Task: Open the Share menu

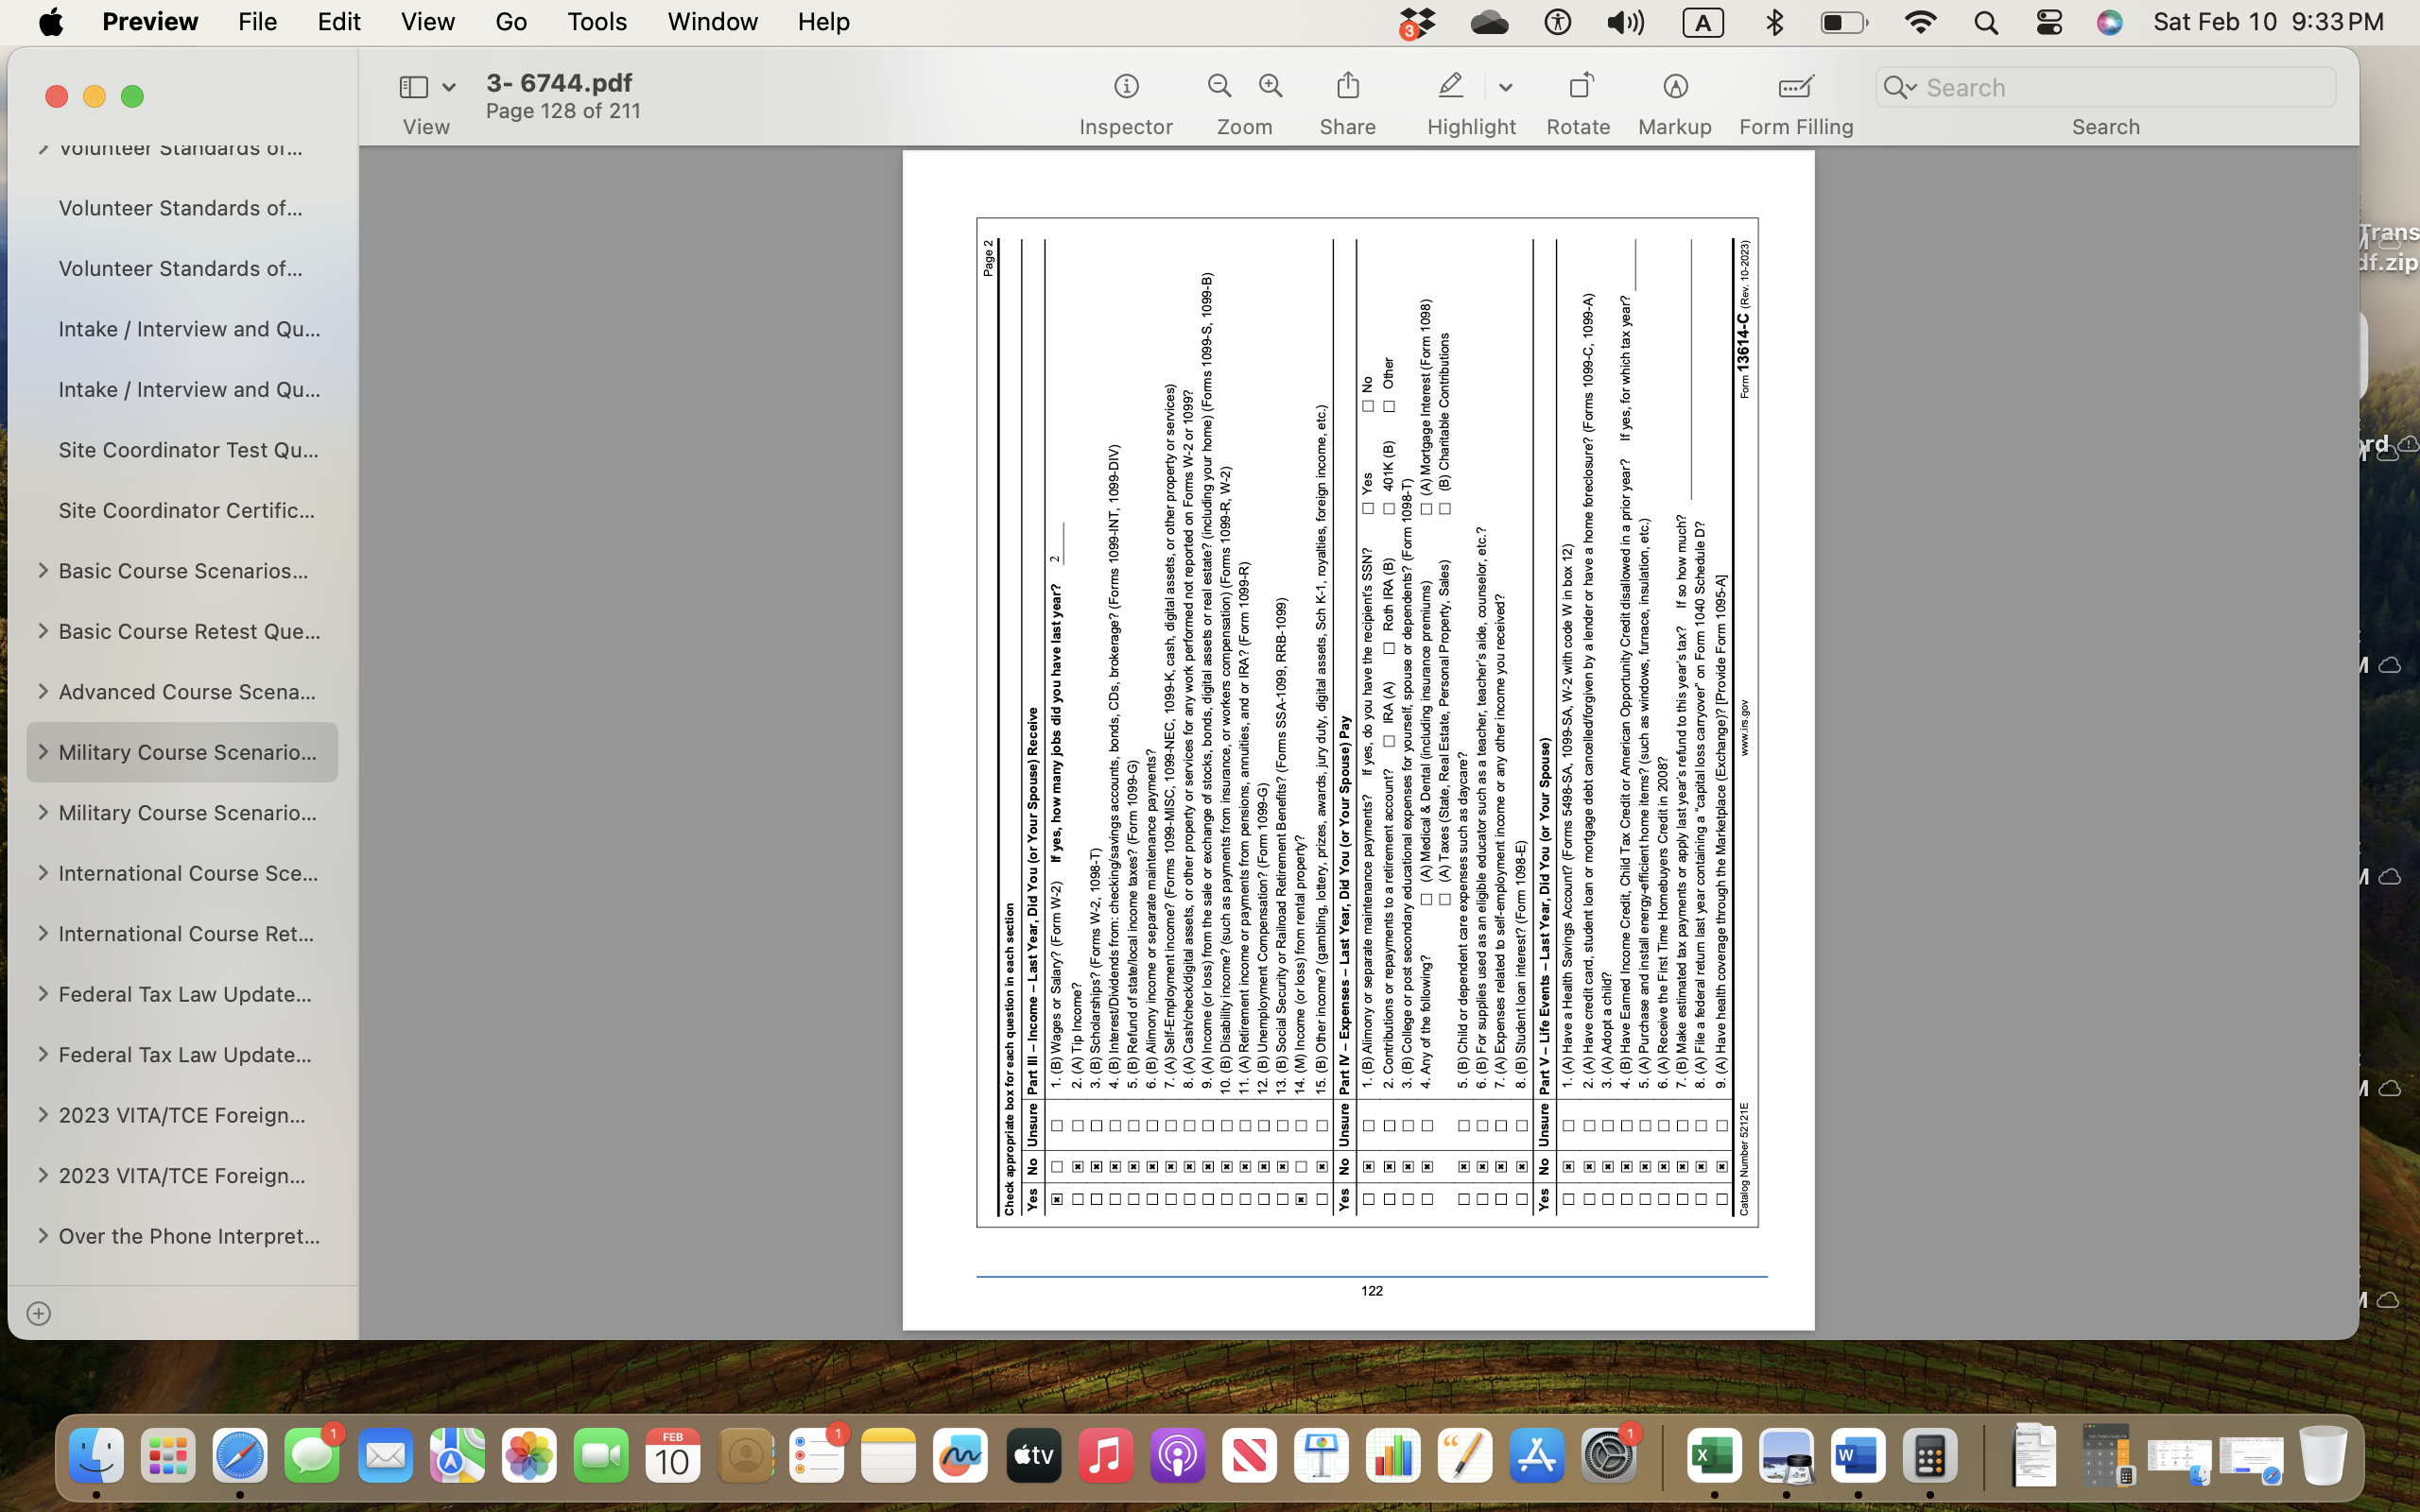Action: tap(1347, 95)
